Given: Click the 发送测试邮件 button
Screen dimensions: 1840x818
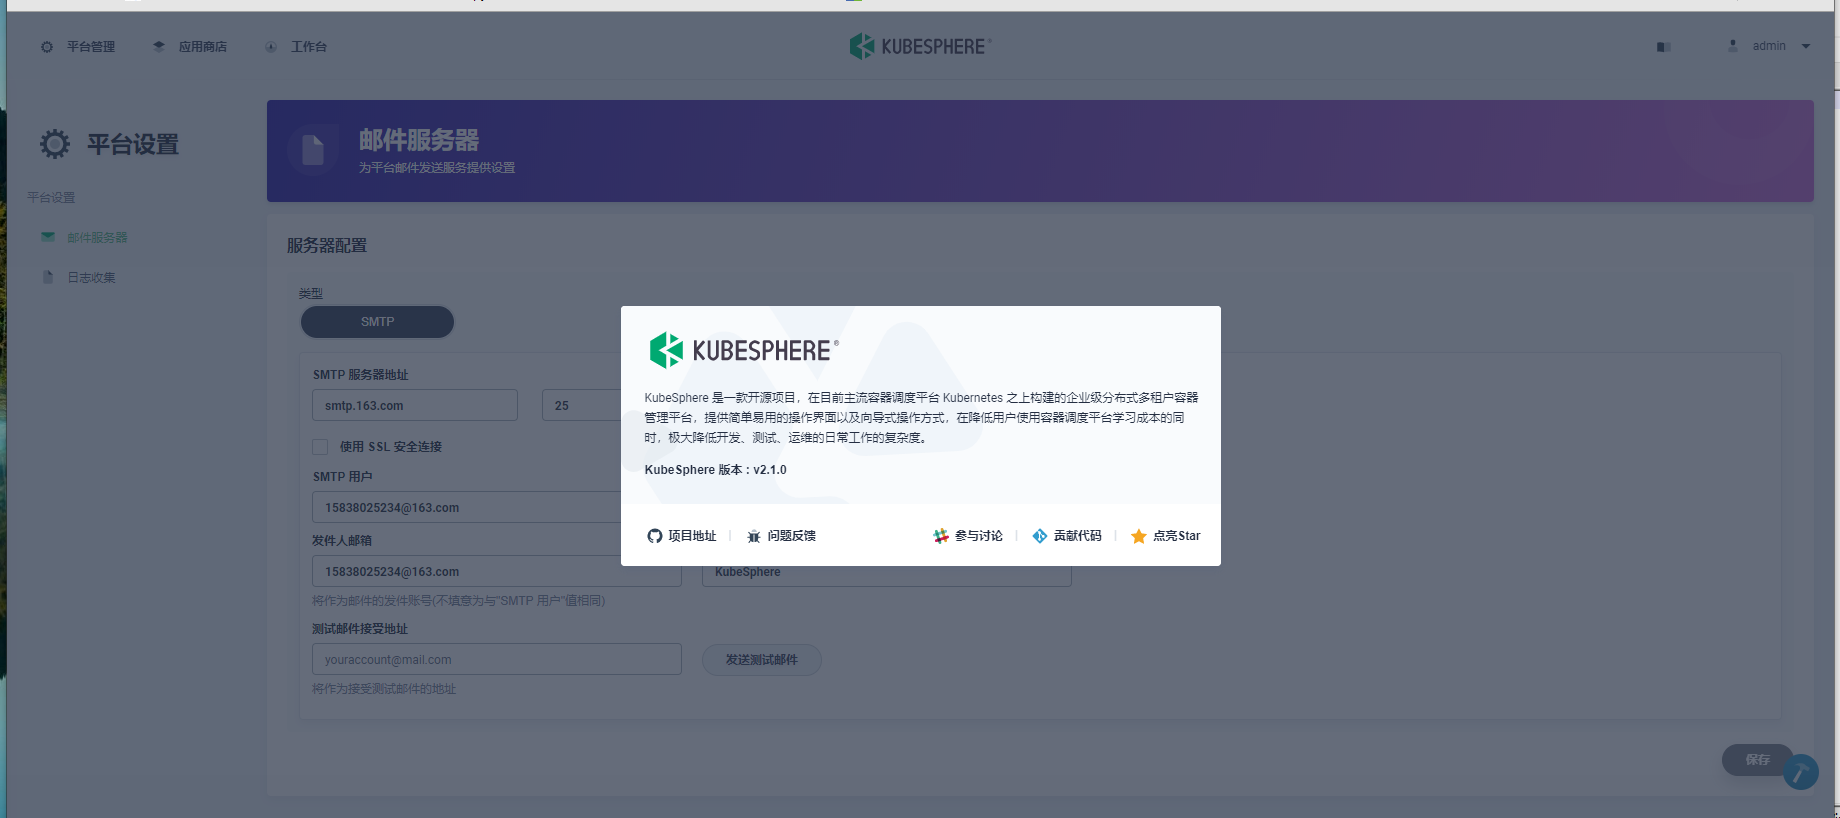Looking at the screenshot, I should point(762,660).
